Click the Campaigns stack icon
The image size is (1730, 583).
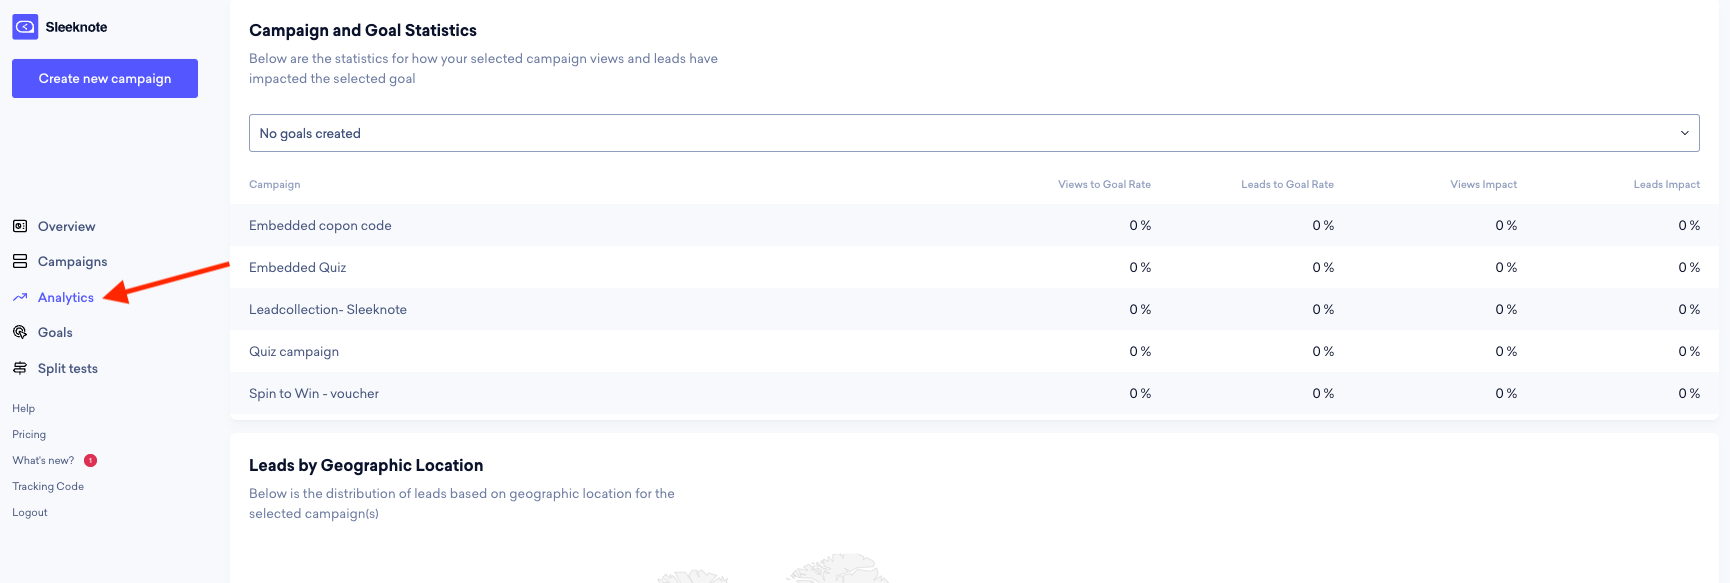20,261
